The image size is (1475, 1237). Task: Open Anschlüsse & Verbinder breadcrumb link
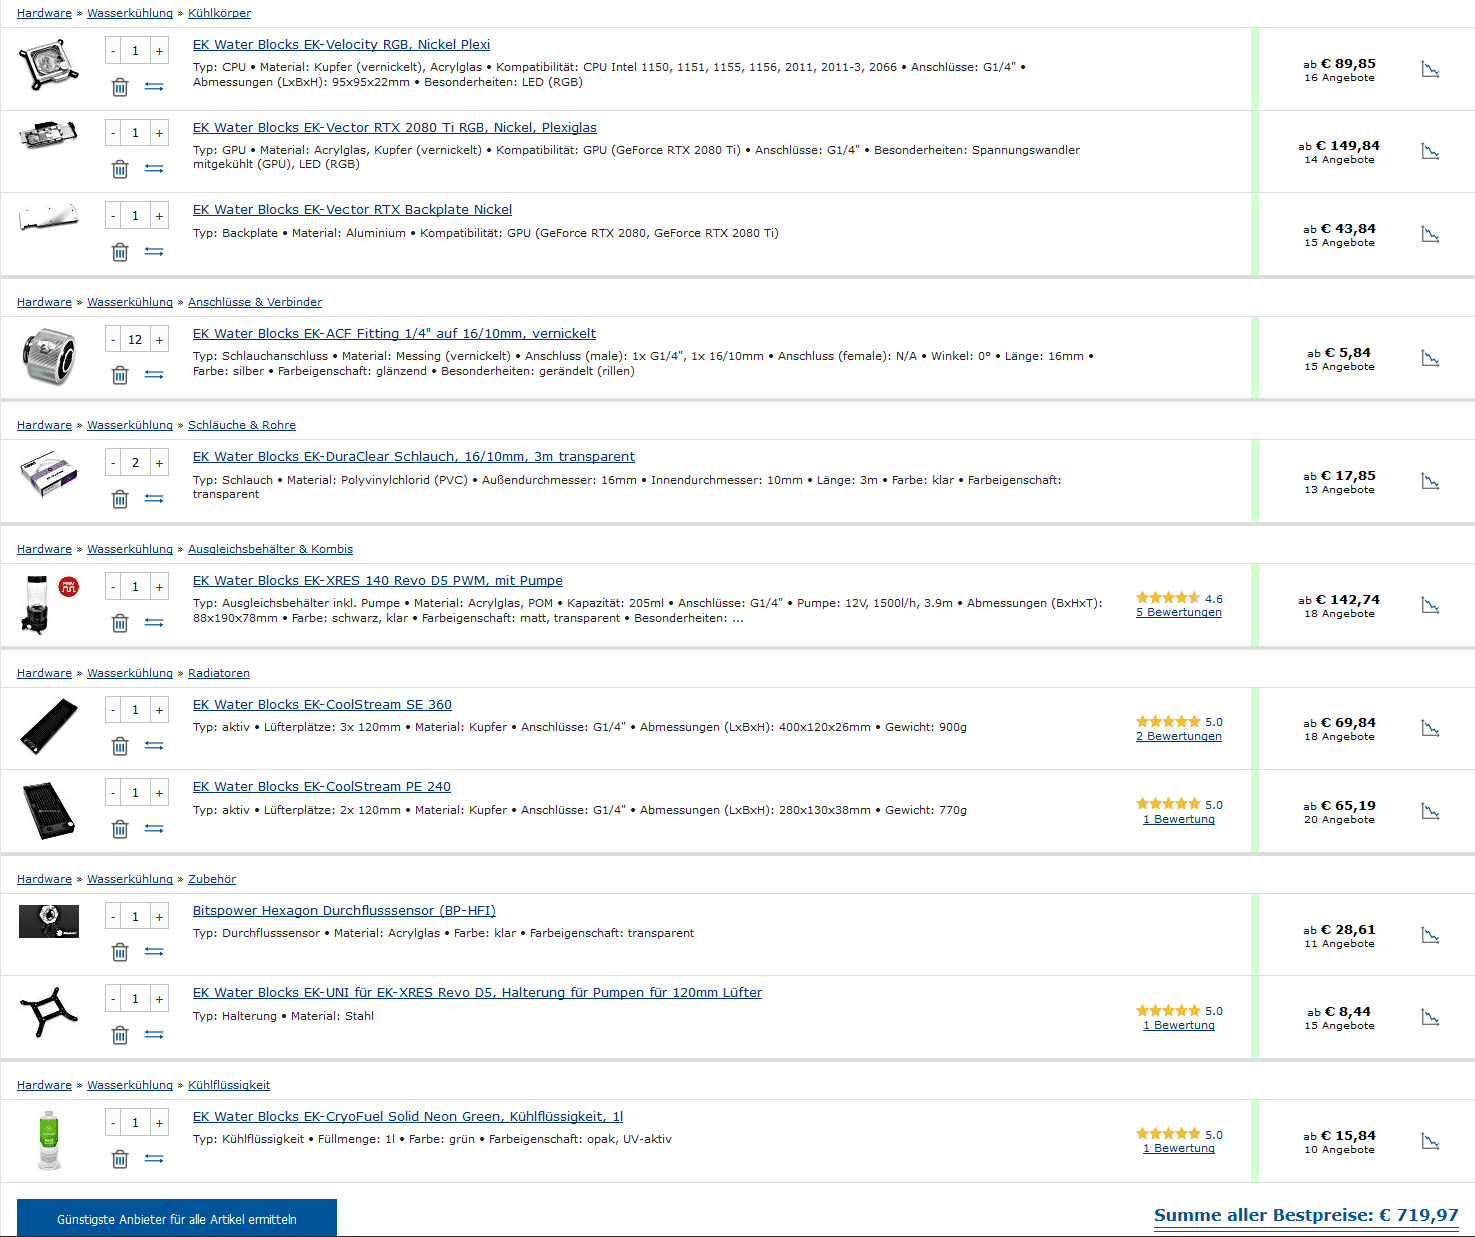[x=255, y=302]
